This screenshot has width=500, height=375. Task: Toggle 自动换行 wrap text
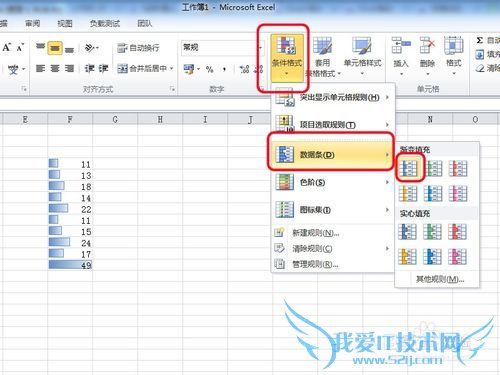pos(138,48)
